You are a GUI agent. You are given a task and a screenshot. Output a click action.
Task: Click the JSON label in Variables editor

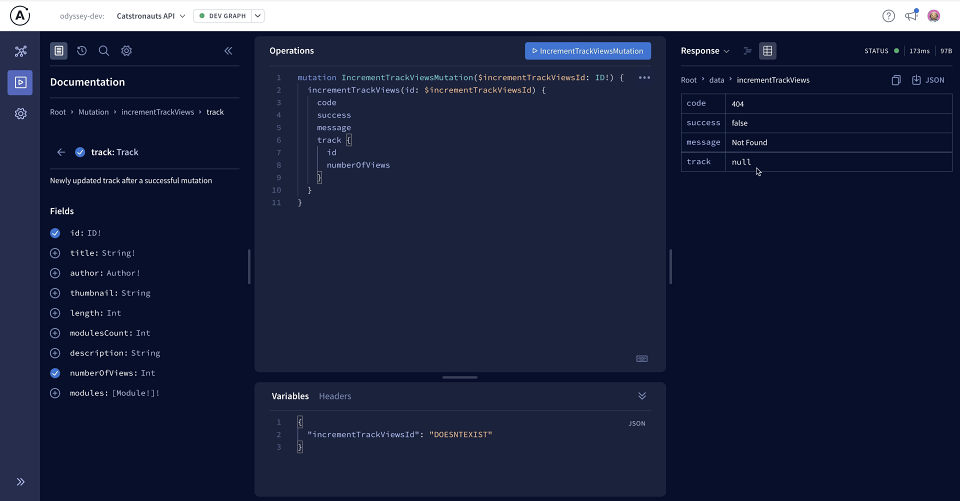tap(637, 423)
